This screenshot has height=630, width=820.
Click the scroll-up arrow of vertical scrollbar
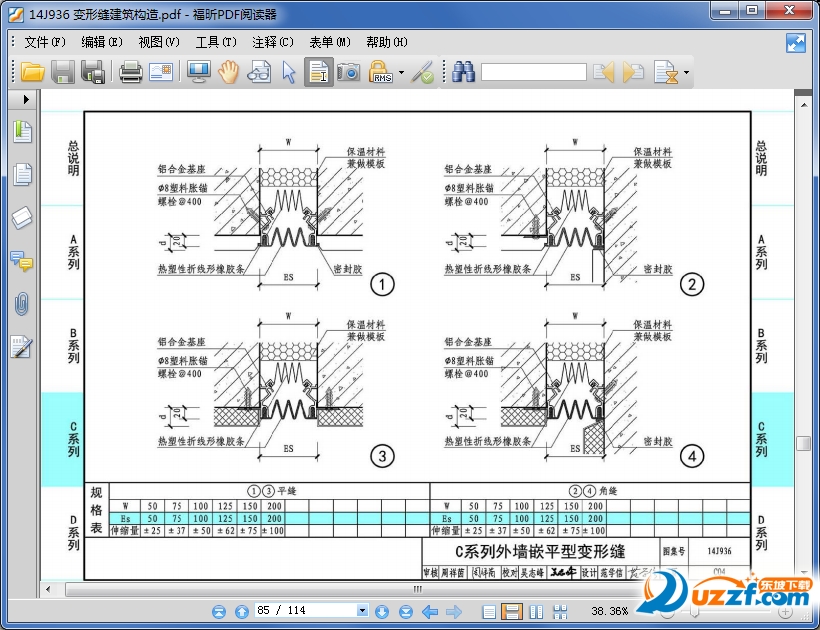(803, 105)
